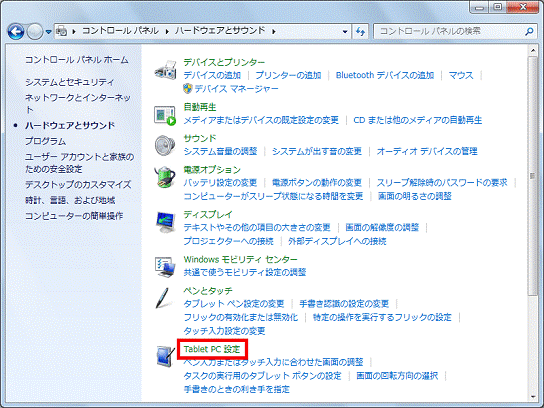This screenshot has height=408, width=544.
Task: Click the control panel icon in address bar
Action: (x=62, y=31)
